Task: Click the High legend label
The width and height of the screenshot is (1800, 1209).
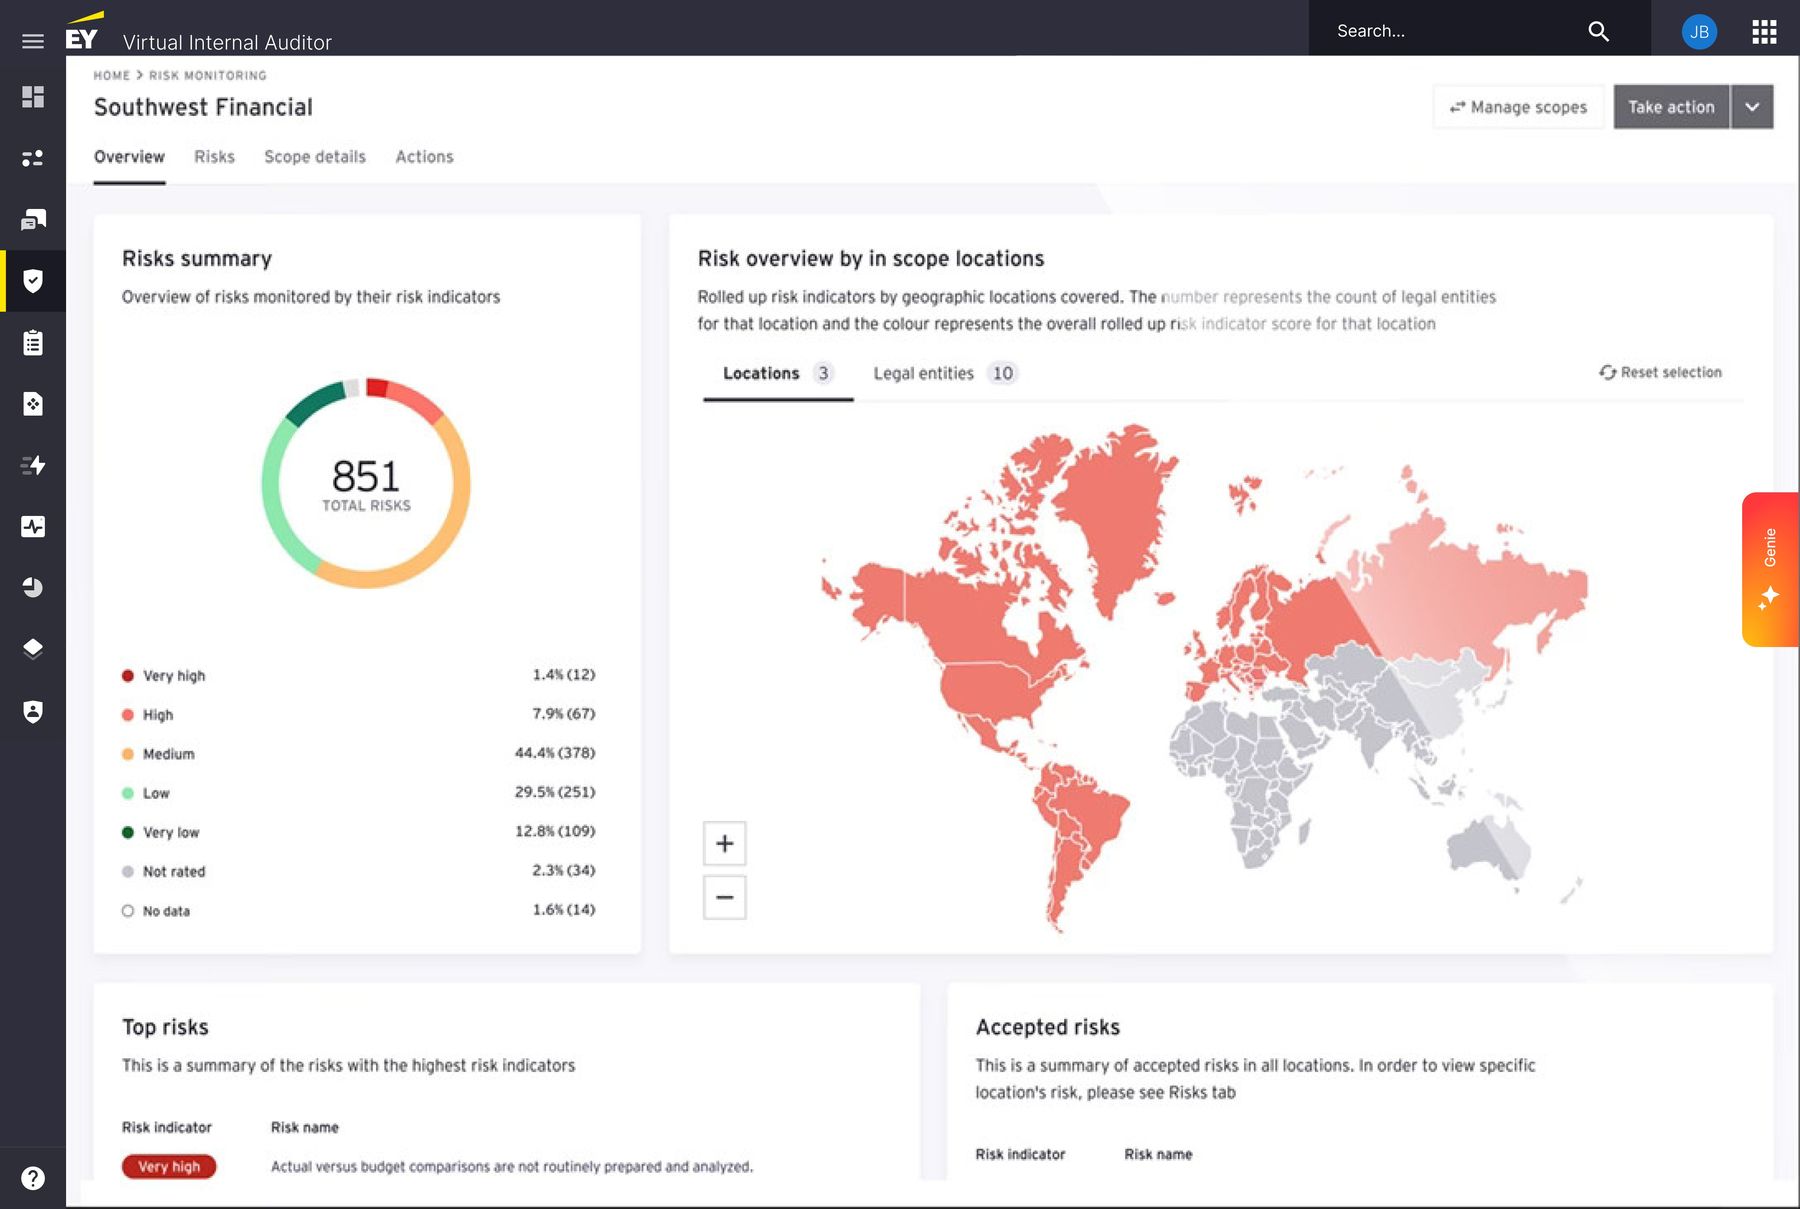Action: coord(157,715)
